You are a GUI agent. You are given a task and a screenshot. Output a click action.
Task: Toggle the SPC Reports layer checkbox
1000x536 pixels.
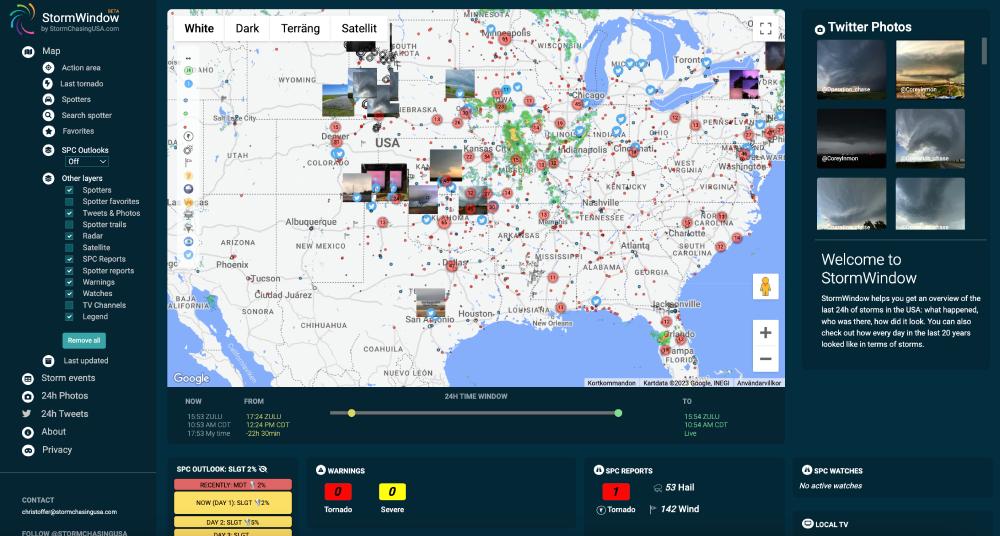[x=69, y=259]
